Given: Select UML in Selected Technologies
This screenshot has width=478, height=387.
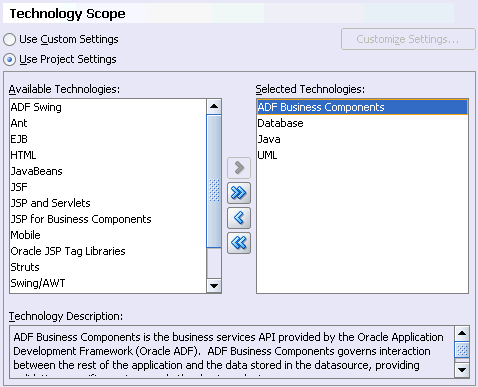Looking at the screenshot, I should coord(362,155).
